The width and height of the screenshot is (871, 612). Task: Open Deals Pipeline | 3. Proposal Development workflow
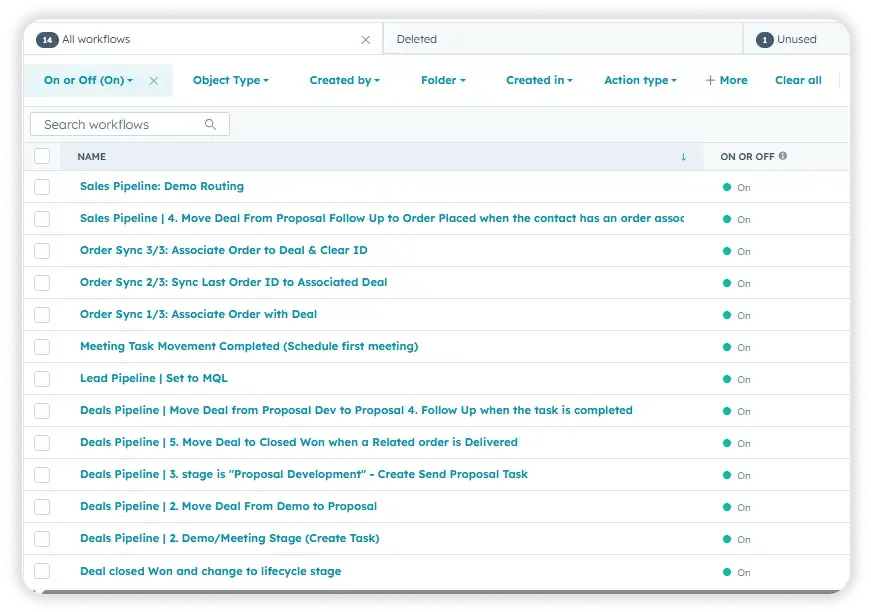click(304, 474)
